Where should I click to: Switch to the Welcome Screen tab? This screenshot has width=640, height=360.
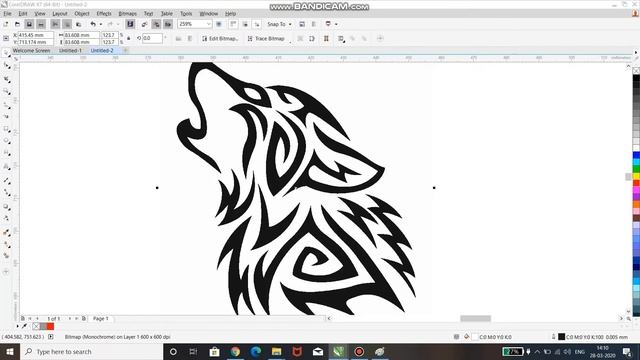click(x=31, y=51)
